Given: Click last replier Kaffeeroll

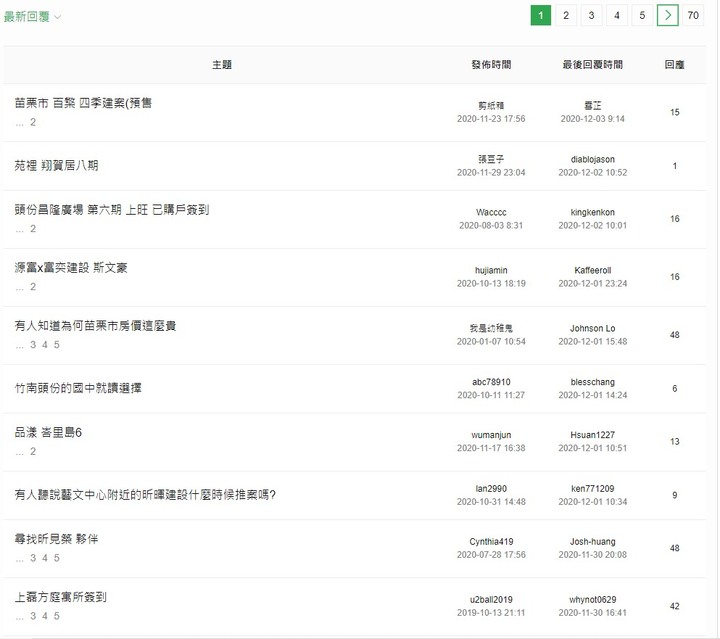Looking at the screenshot, I should click(x=592, y=270).
